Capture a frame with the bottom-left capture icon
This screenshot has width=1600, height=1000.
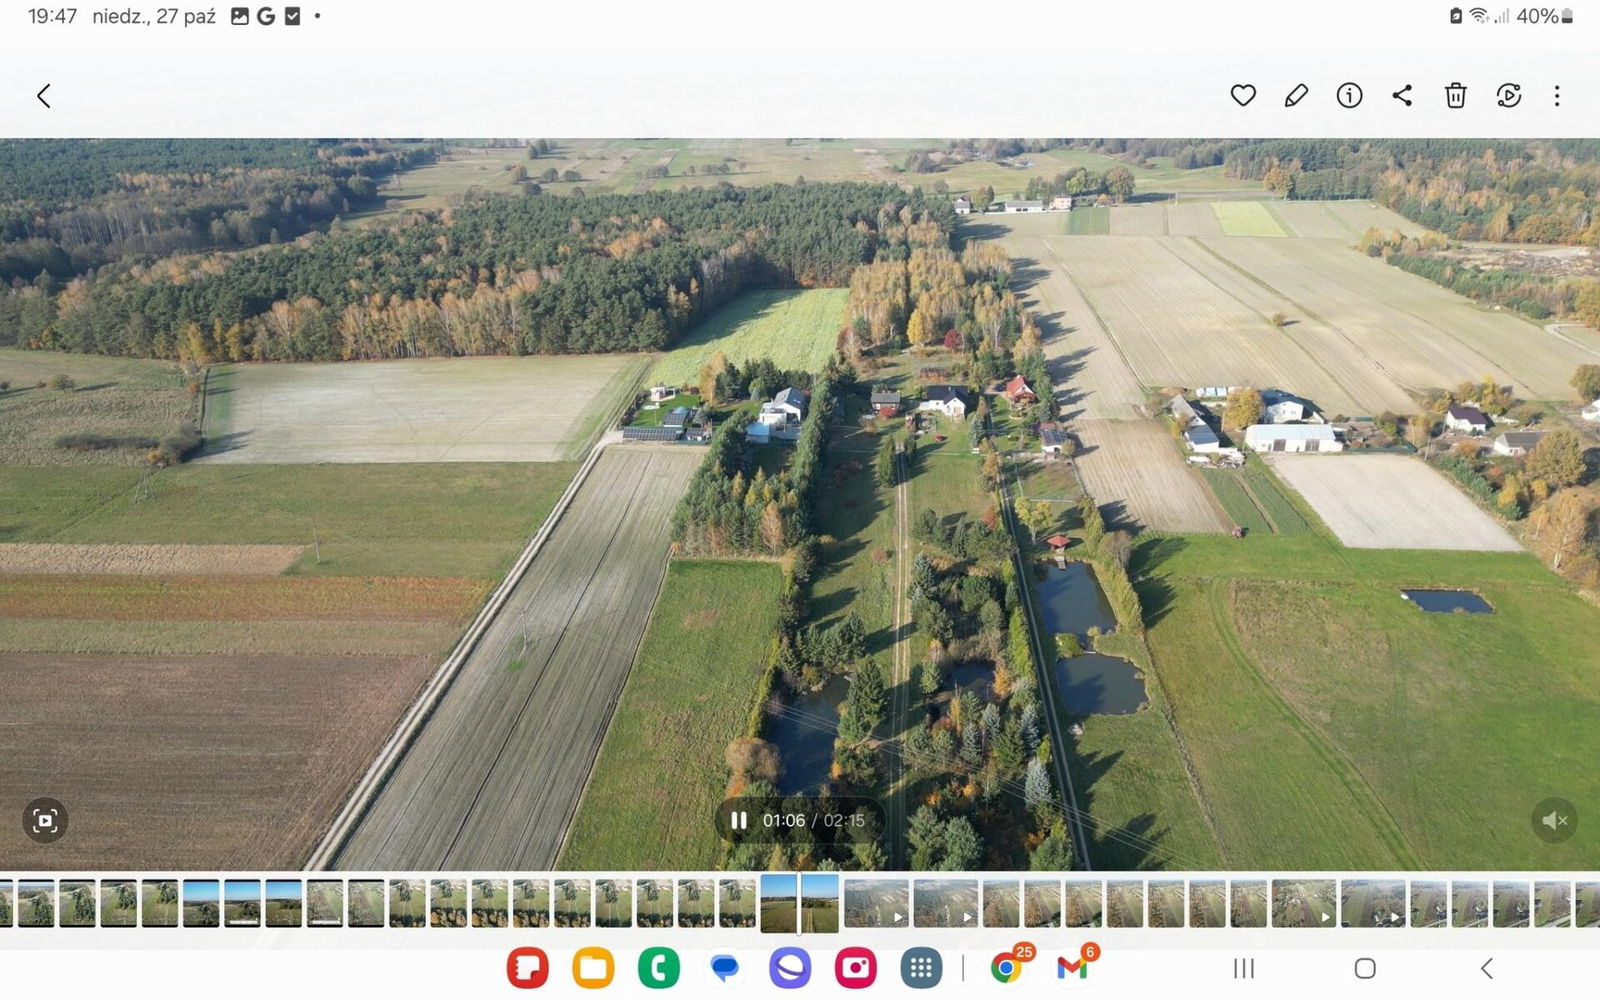coord(45,821)
